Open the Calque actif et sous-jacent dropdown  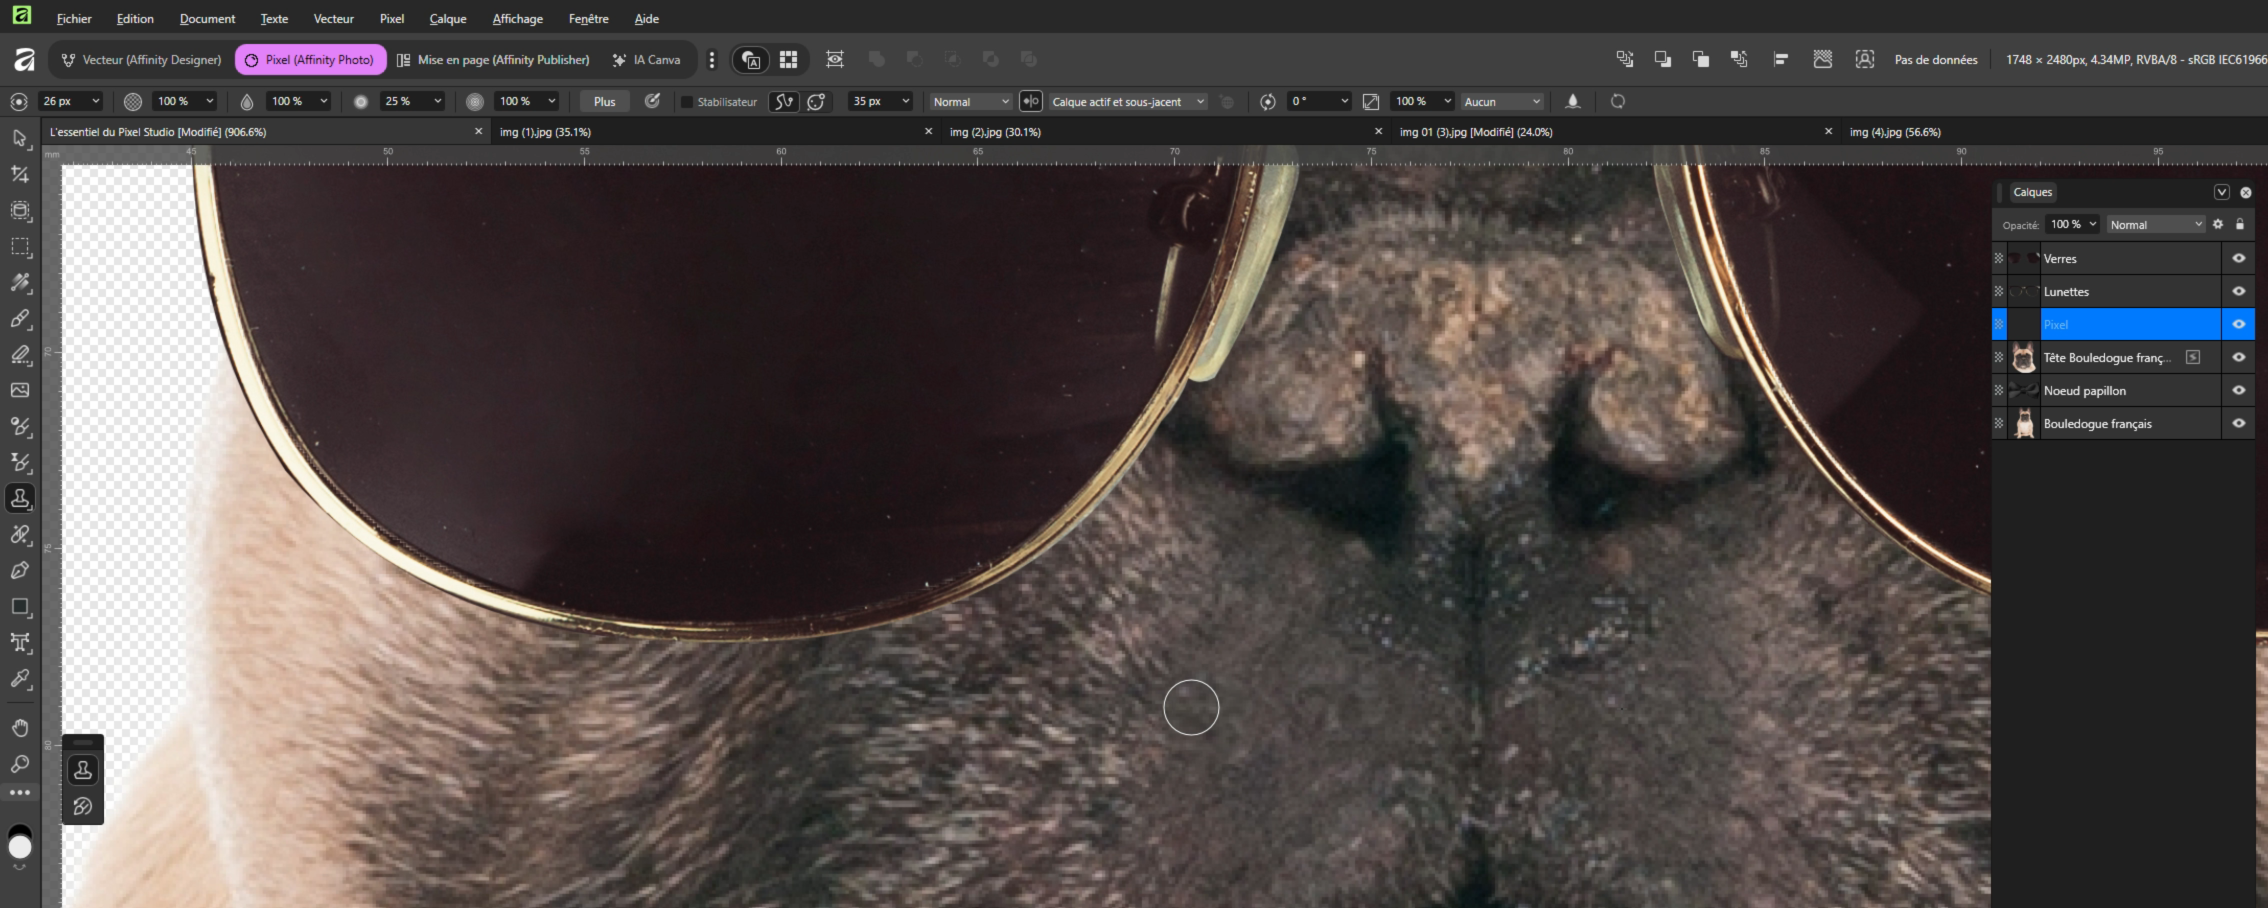1127,102
